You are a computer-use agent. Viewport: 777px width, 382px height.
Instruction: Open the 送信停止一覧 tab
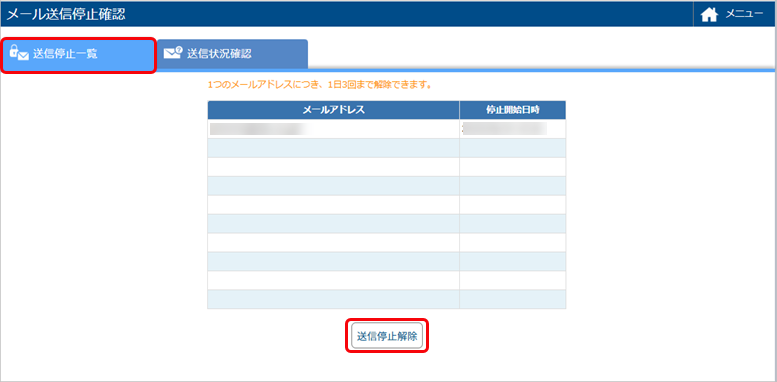79,55
